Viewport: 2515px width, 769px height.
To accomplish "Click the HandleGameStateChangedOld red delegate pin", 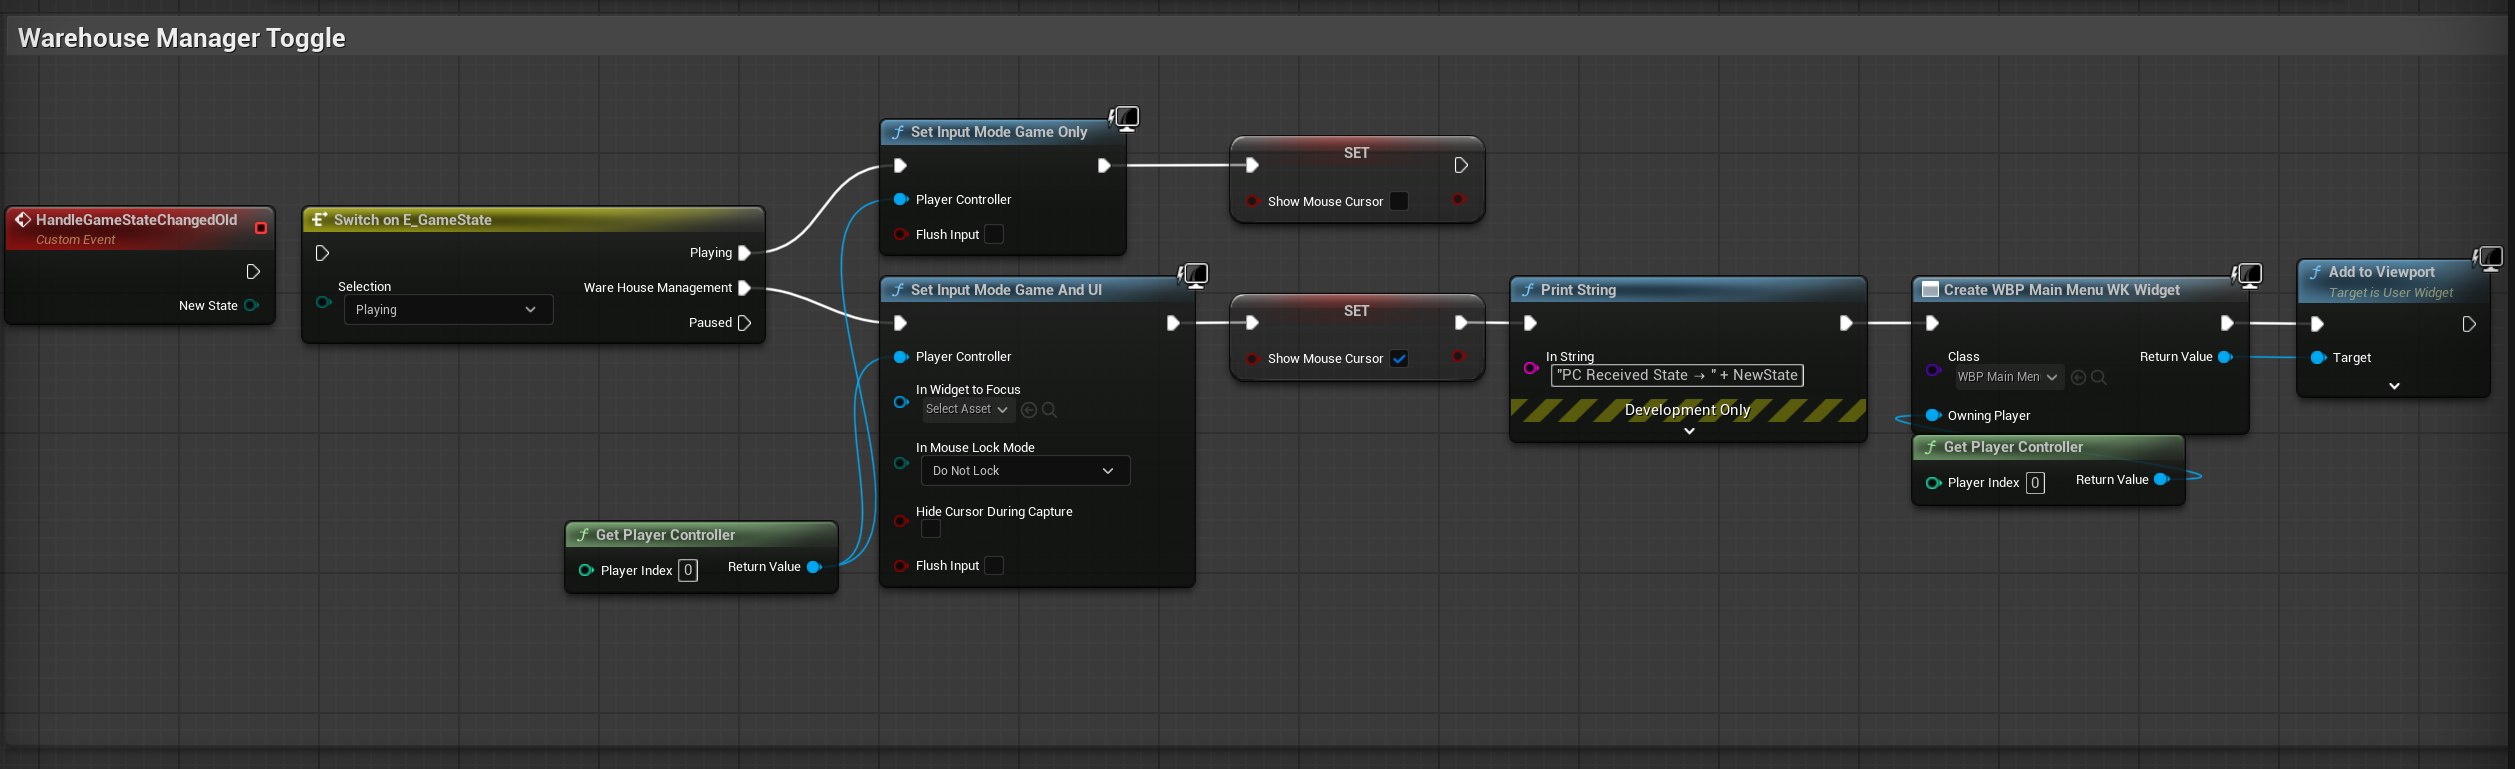I will pos(261,228).
